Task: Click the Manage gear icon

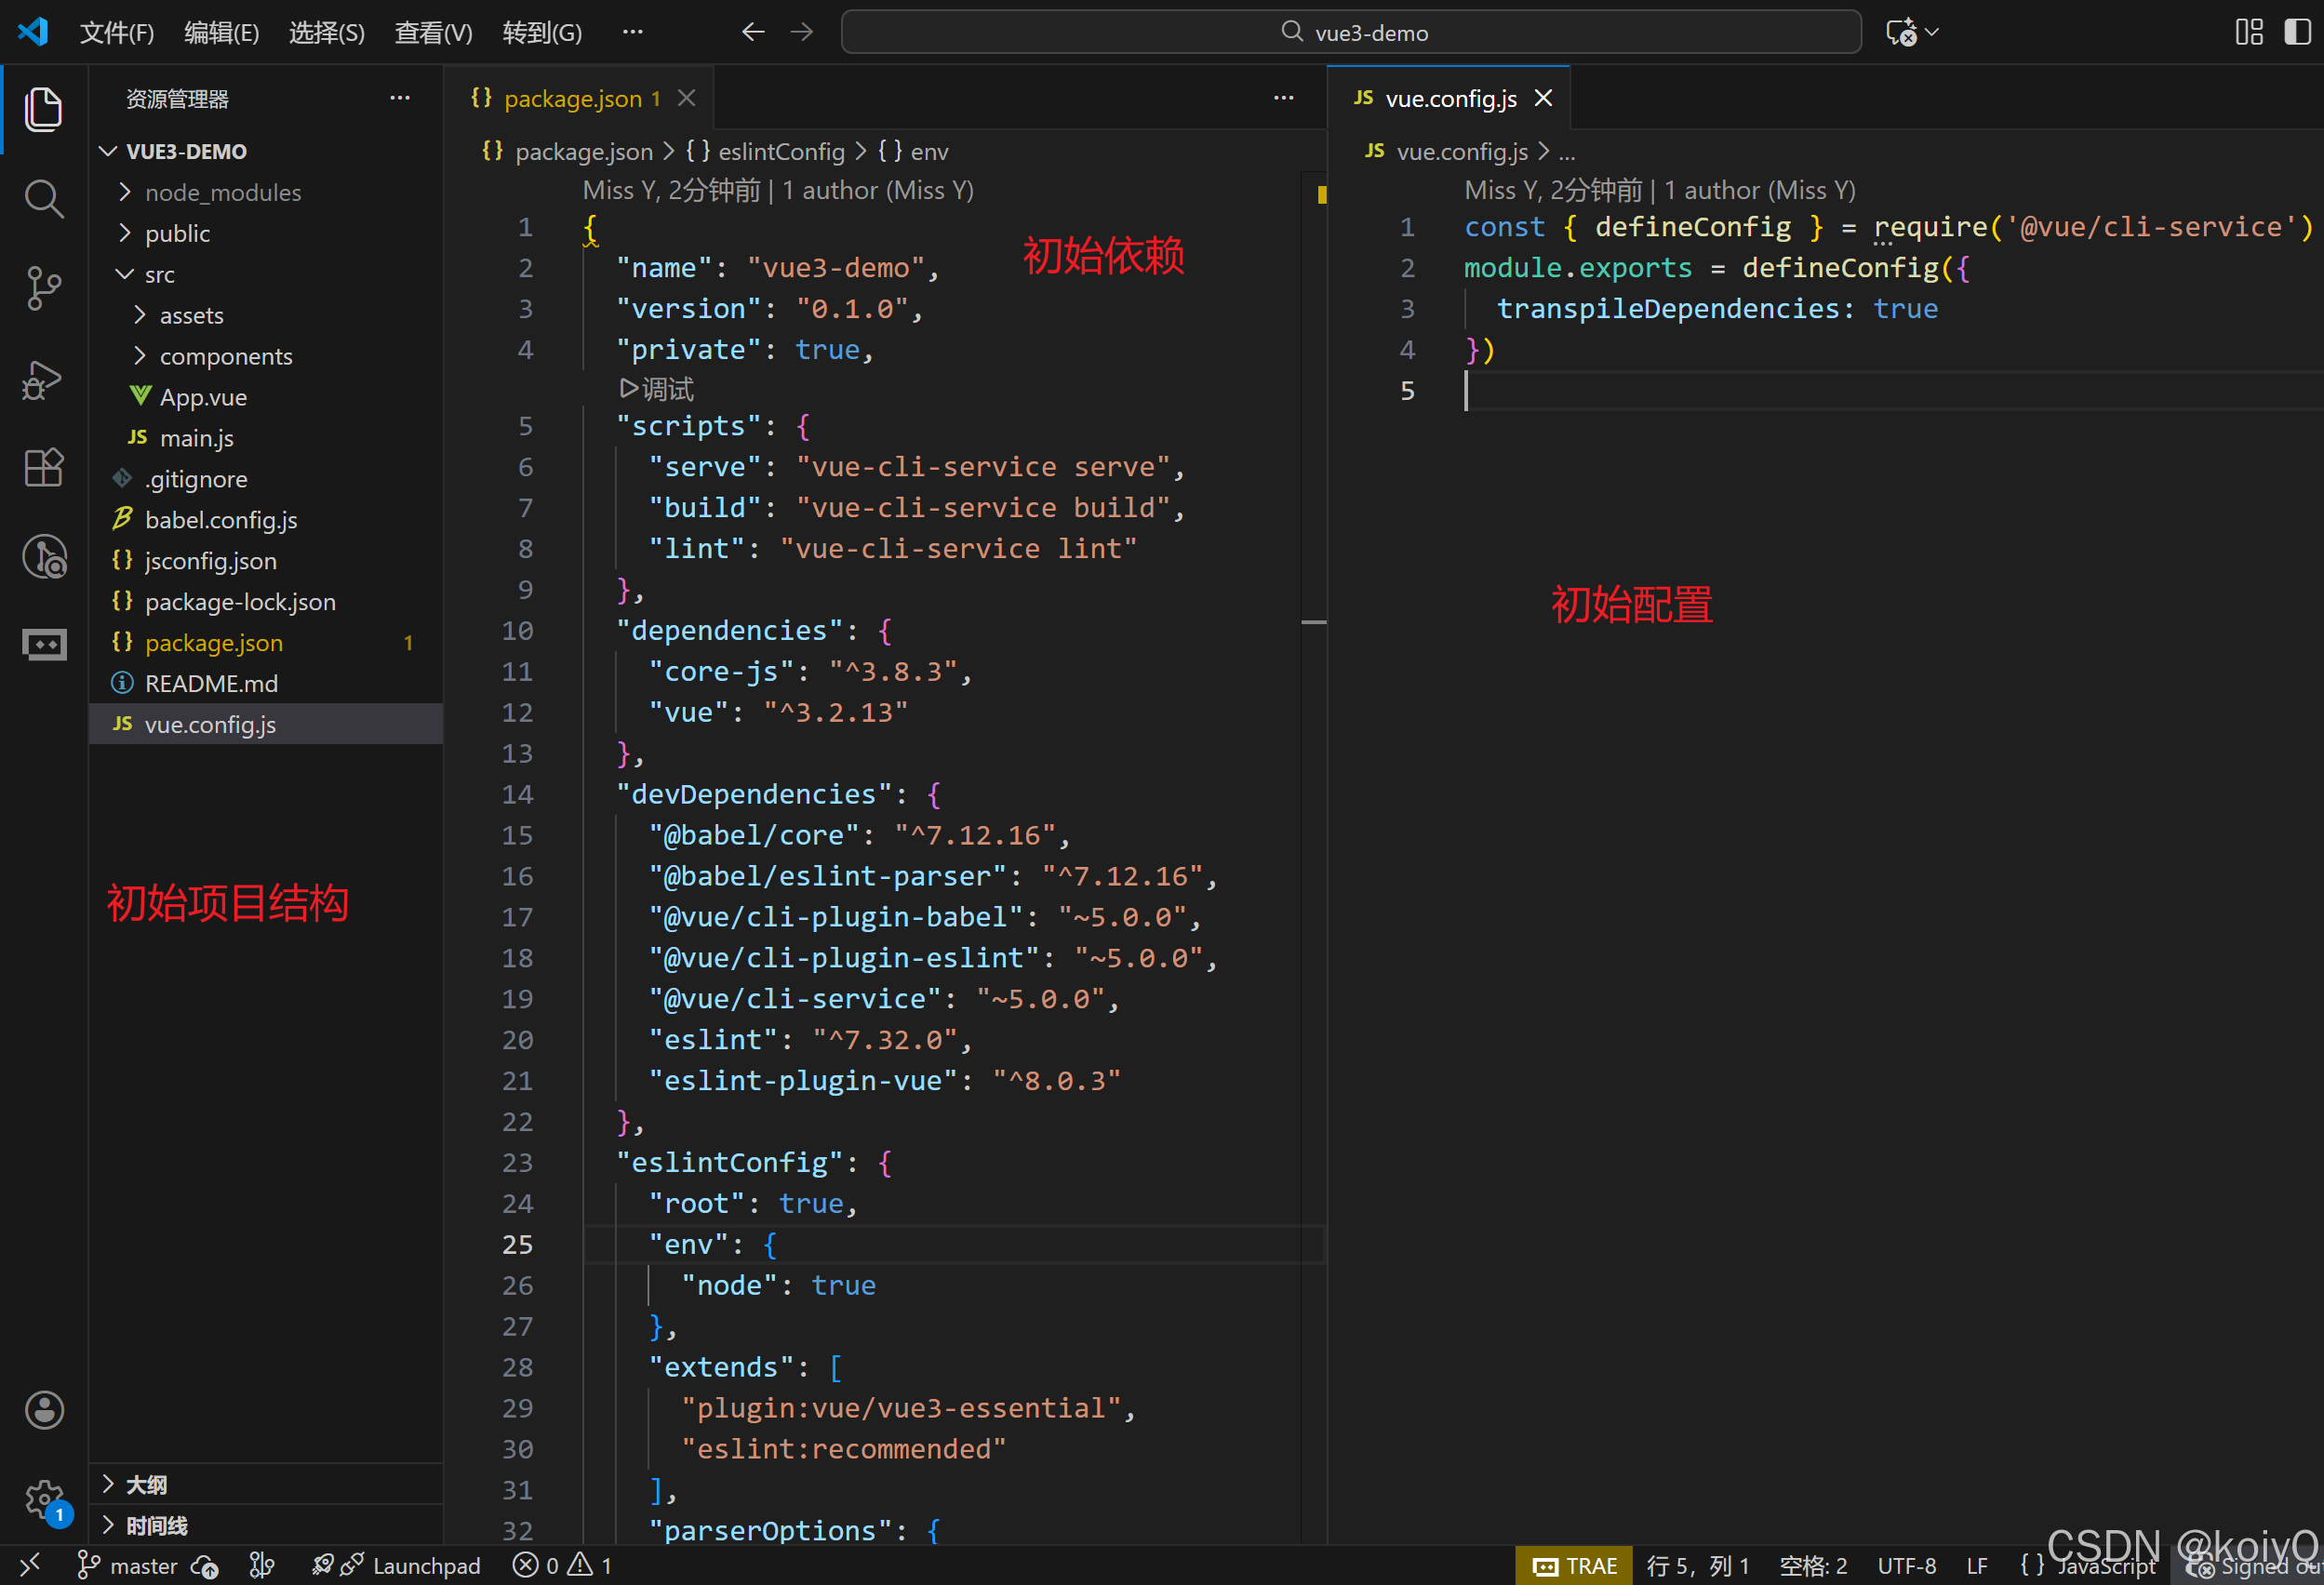Action: point(43,1497)
